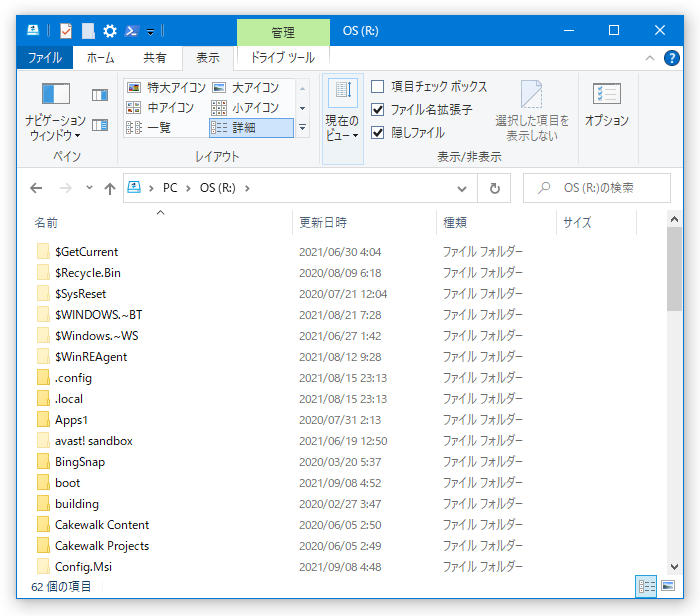The height and width of the screenshot is (616, 700).
Task: Click vertical scrollbar thumb
Action: point(674,269)
